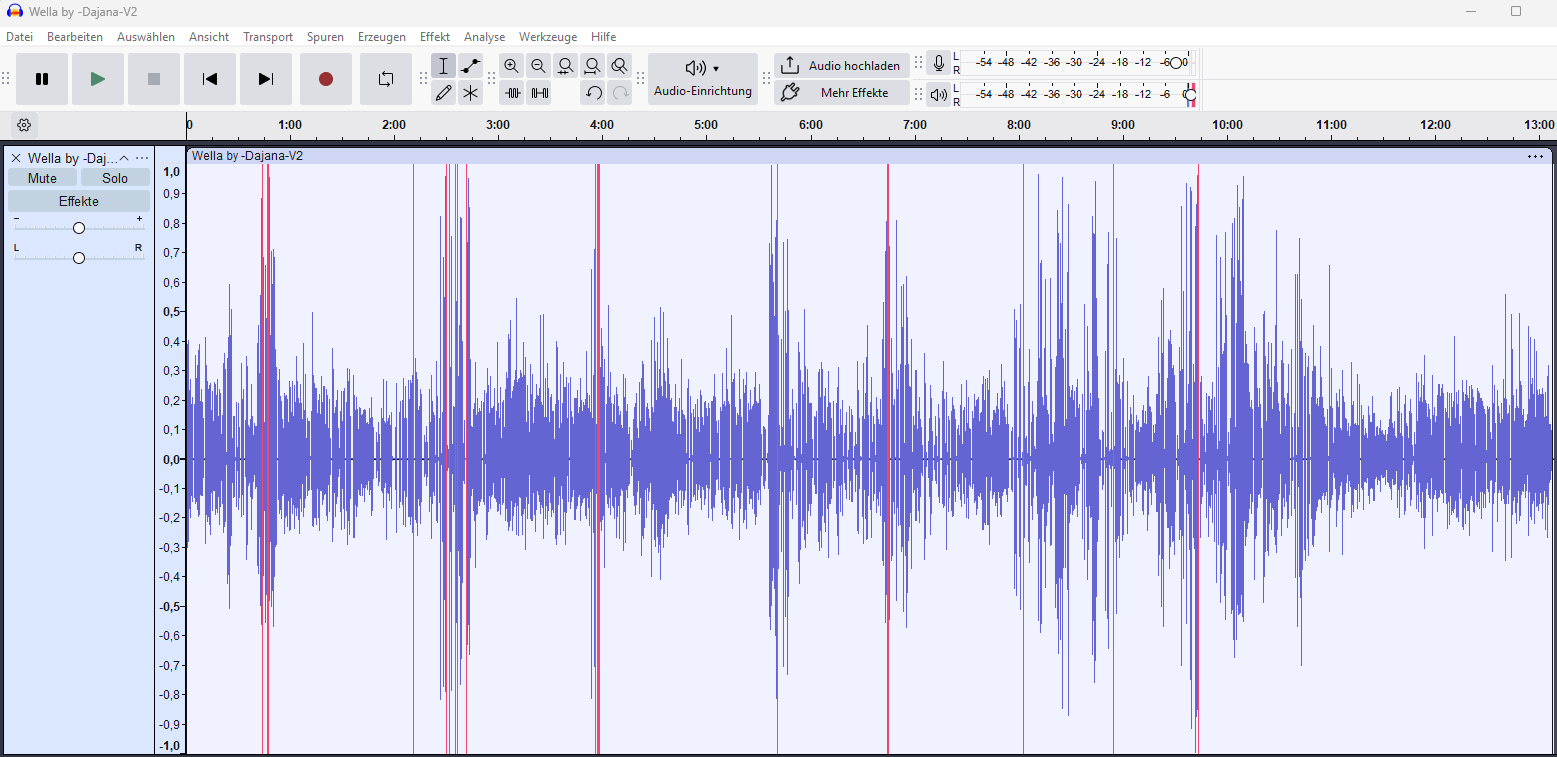1557x757 pixels.
Task: Open the Ansicht menu
Action: [x=209, y=37]
